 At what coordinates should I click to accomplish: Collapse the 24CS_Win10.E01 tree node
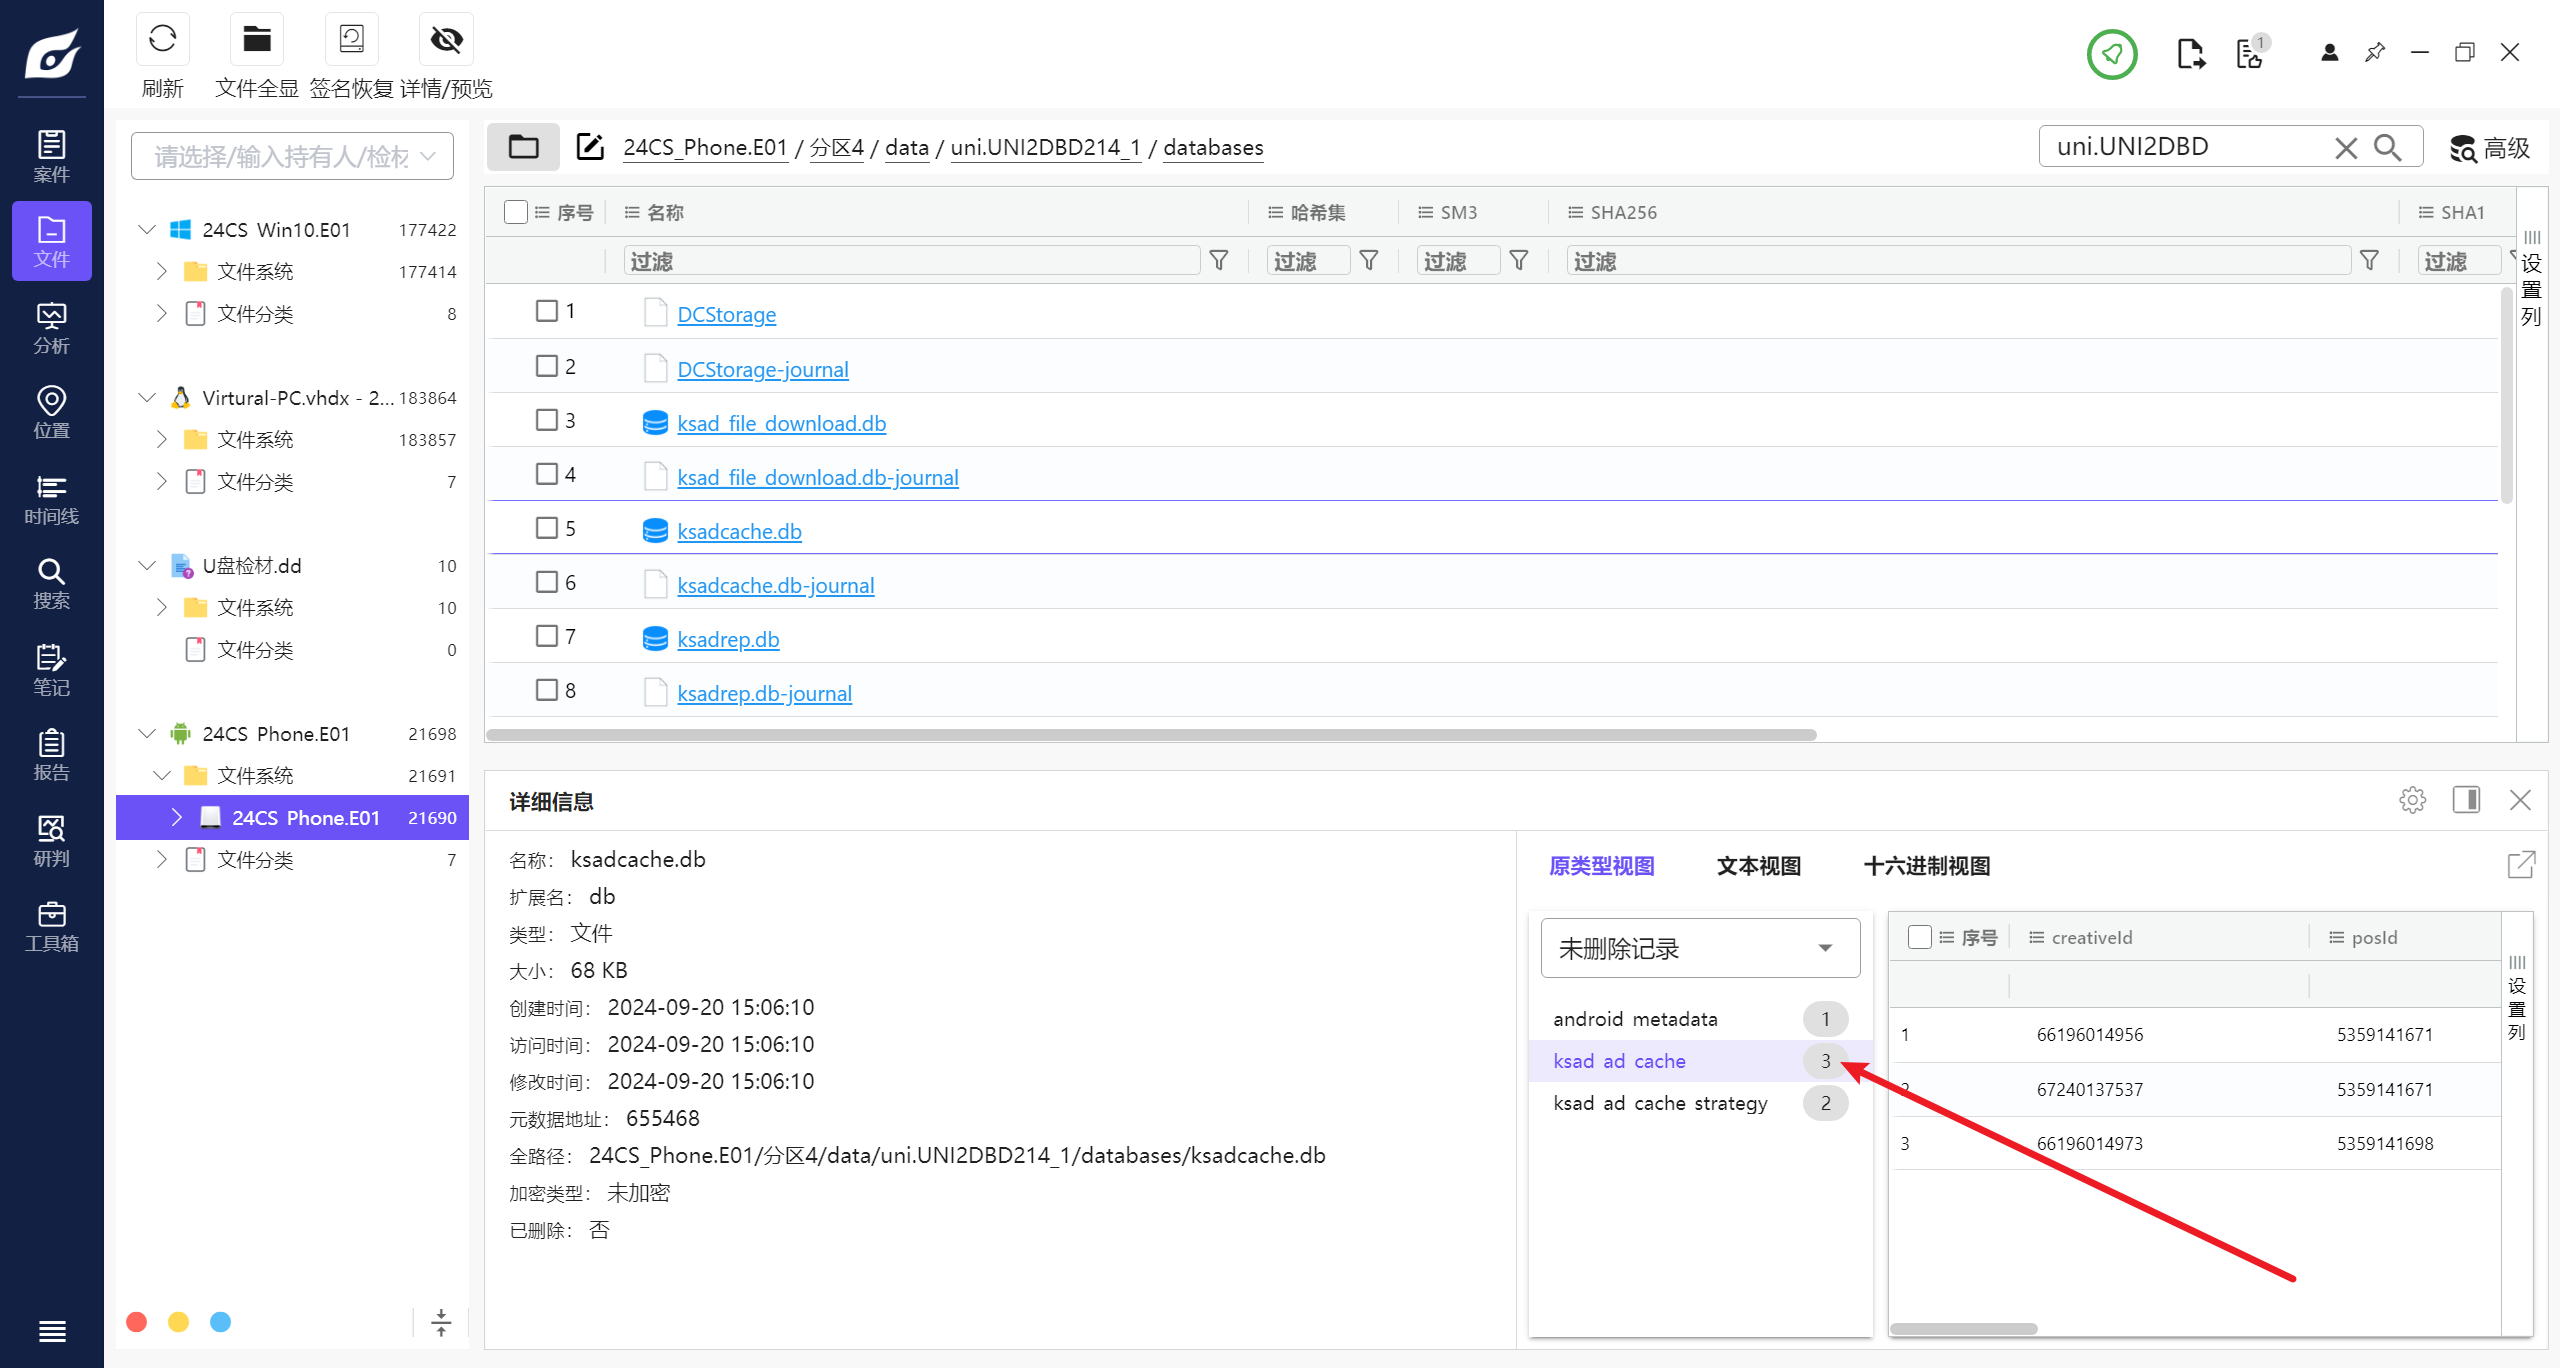147,230
